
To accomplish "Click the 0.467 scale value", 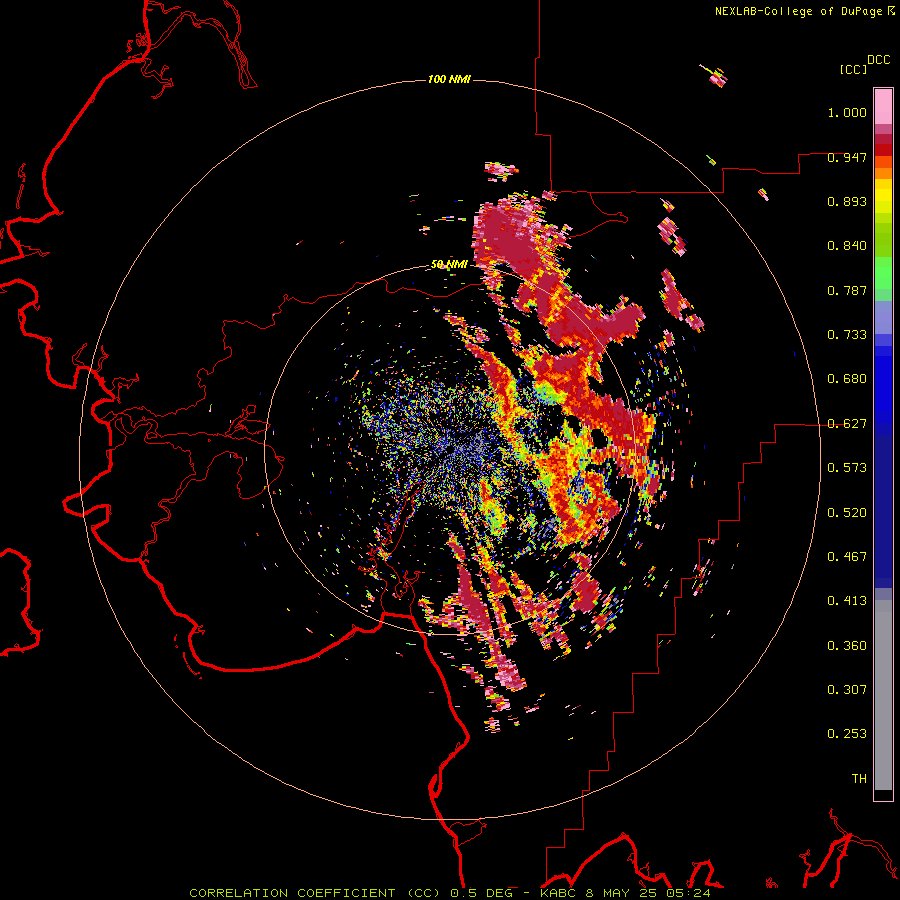I will coord(847,557).
